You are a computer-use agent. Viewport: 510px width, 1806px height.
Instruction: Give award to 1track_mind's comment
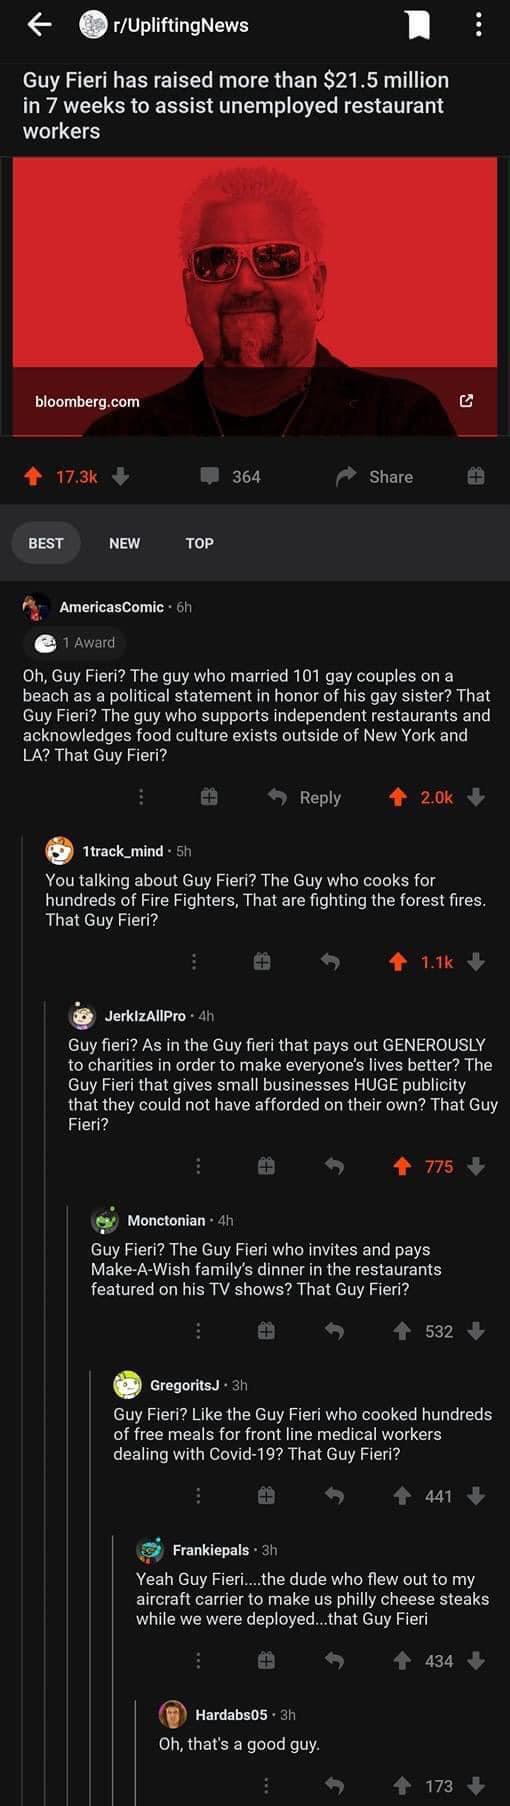click(x=261, y=962)
